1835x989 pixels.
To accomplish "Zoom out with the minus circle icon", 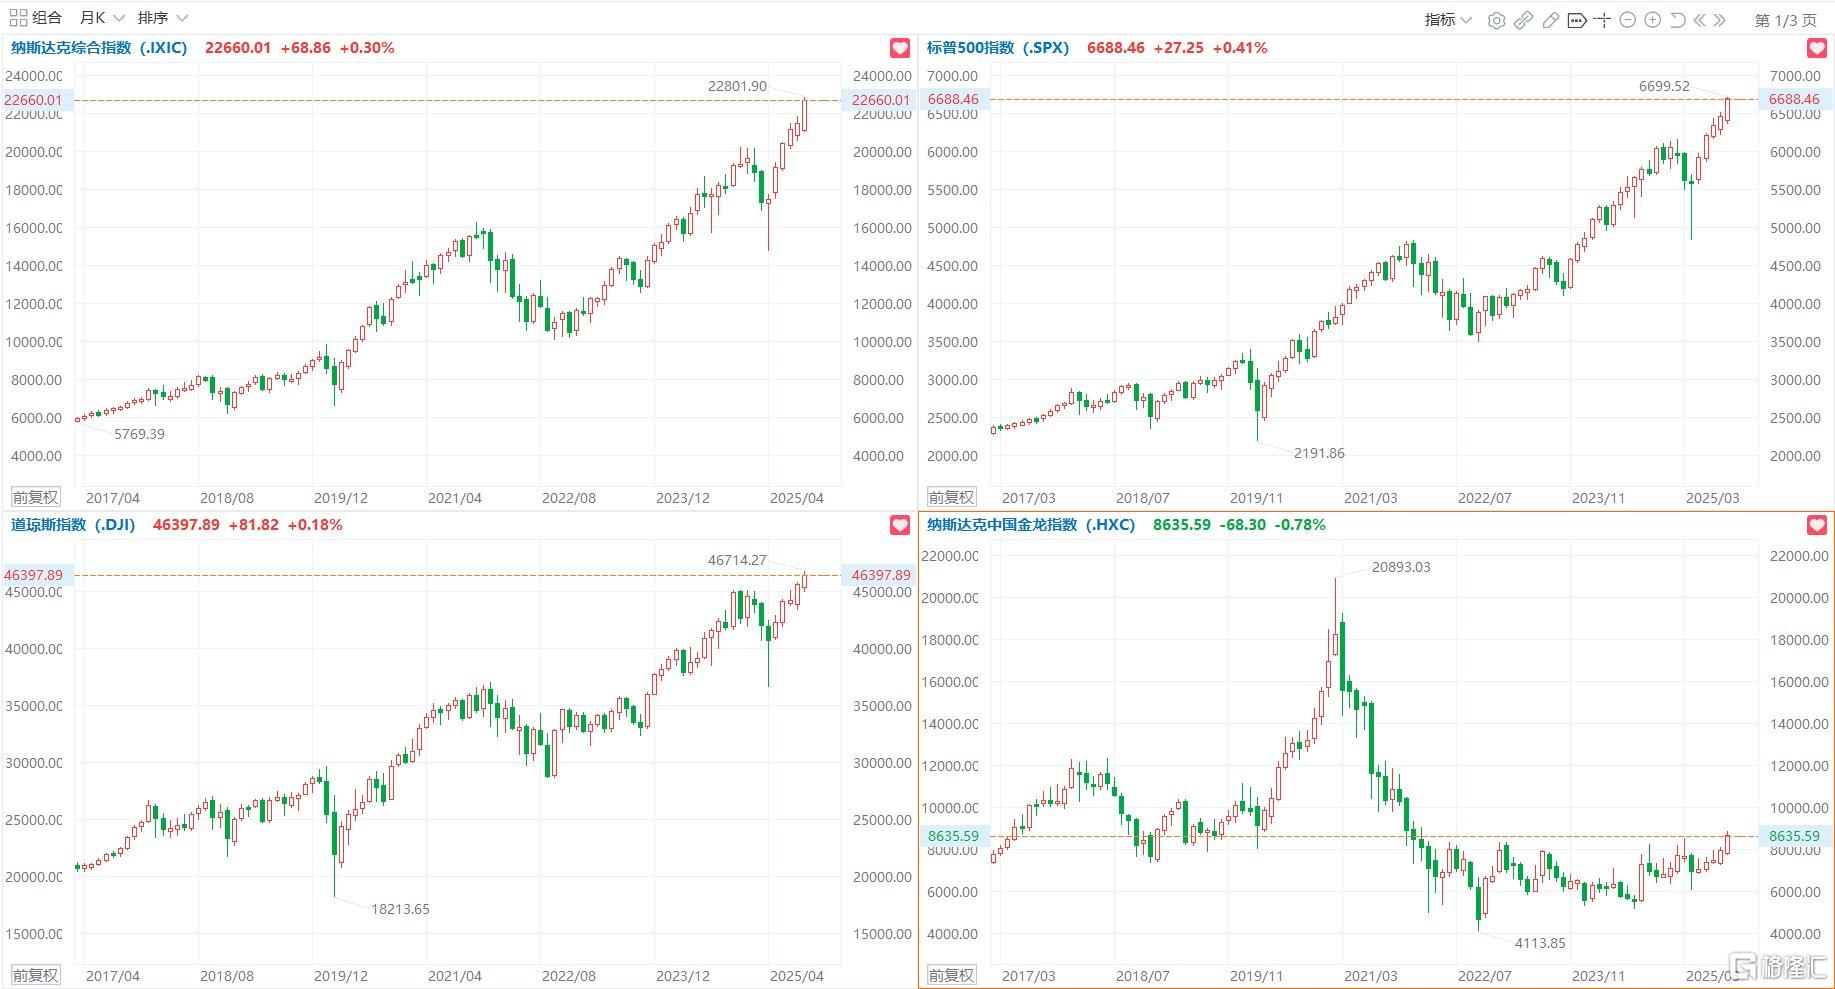I will (1627, 20).
